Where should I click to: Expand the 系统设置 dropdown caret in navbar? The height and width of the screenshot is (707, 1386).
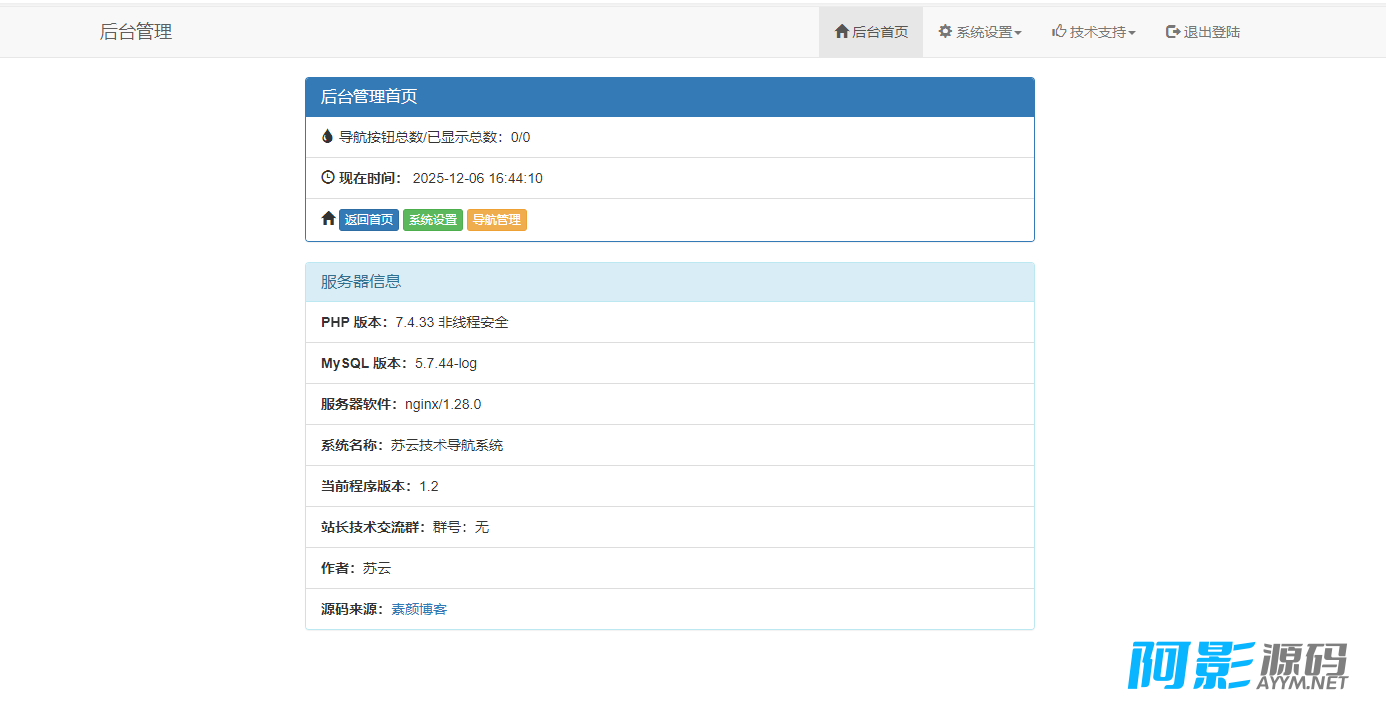[1018, 33]
